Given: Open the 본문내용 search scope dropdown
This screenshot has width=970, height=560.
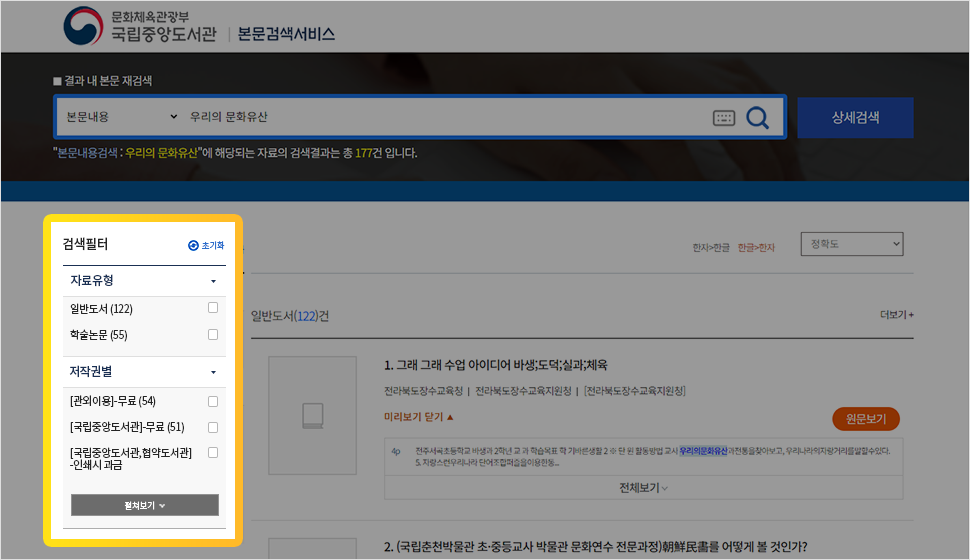Looking at the screenshot, I should 120,117.
